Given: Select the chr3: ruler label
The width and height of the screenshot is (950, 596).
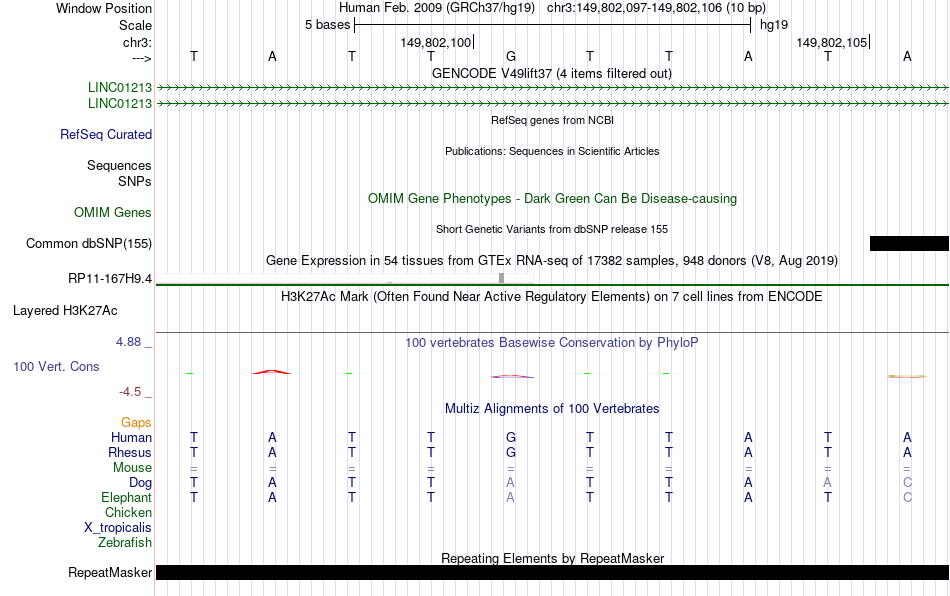Looking at the screenshot, I should [x=137, y=42].
